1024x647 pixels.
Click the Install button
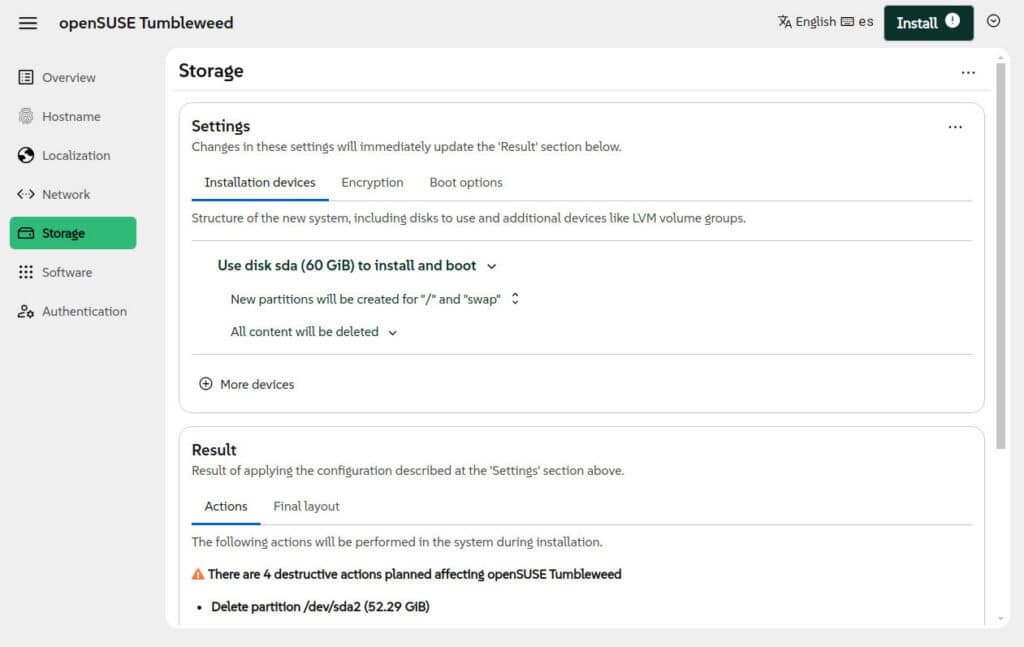pyautogui.click(x=928, y=22)
